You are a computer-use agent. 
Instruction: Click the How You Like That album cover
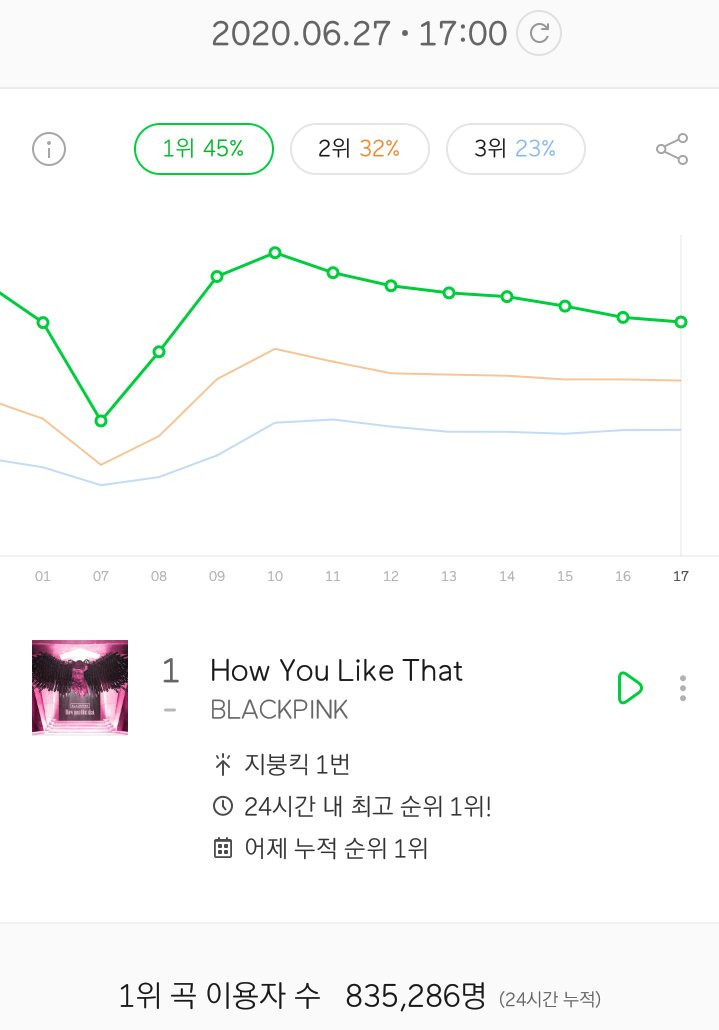coord(80,687)
